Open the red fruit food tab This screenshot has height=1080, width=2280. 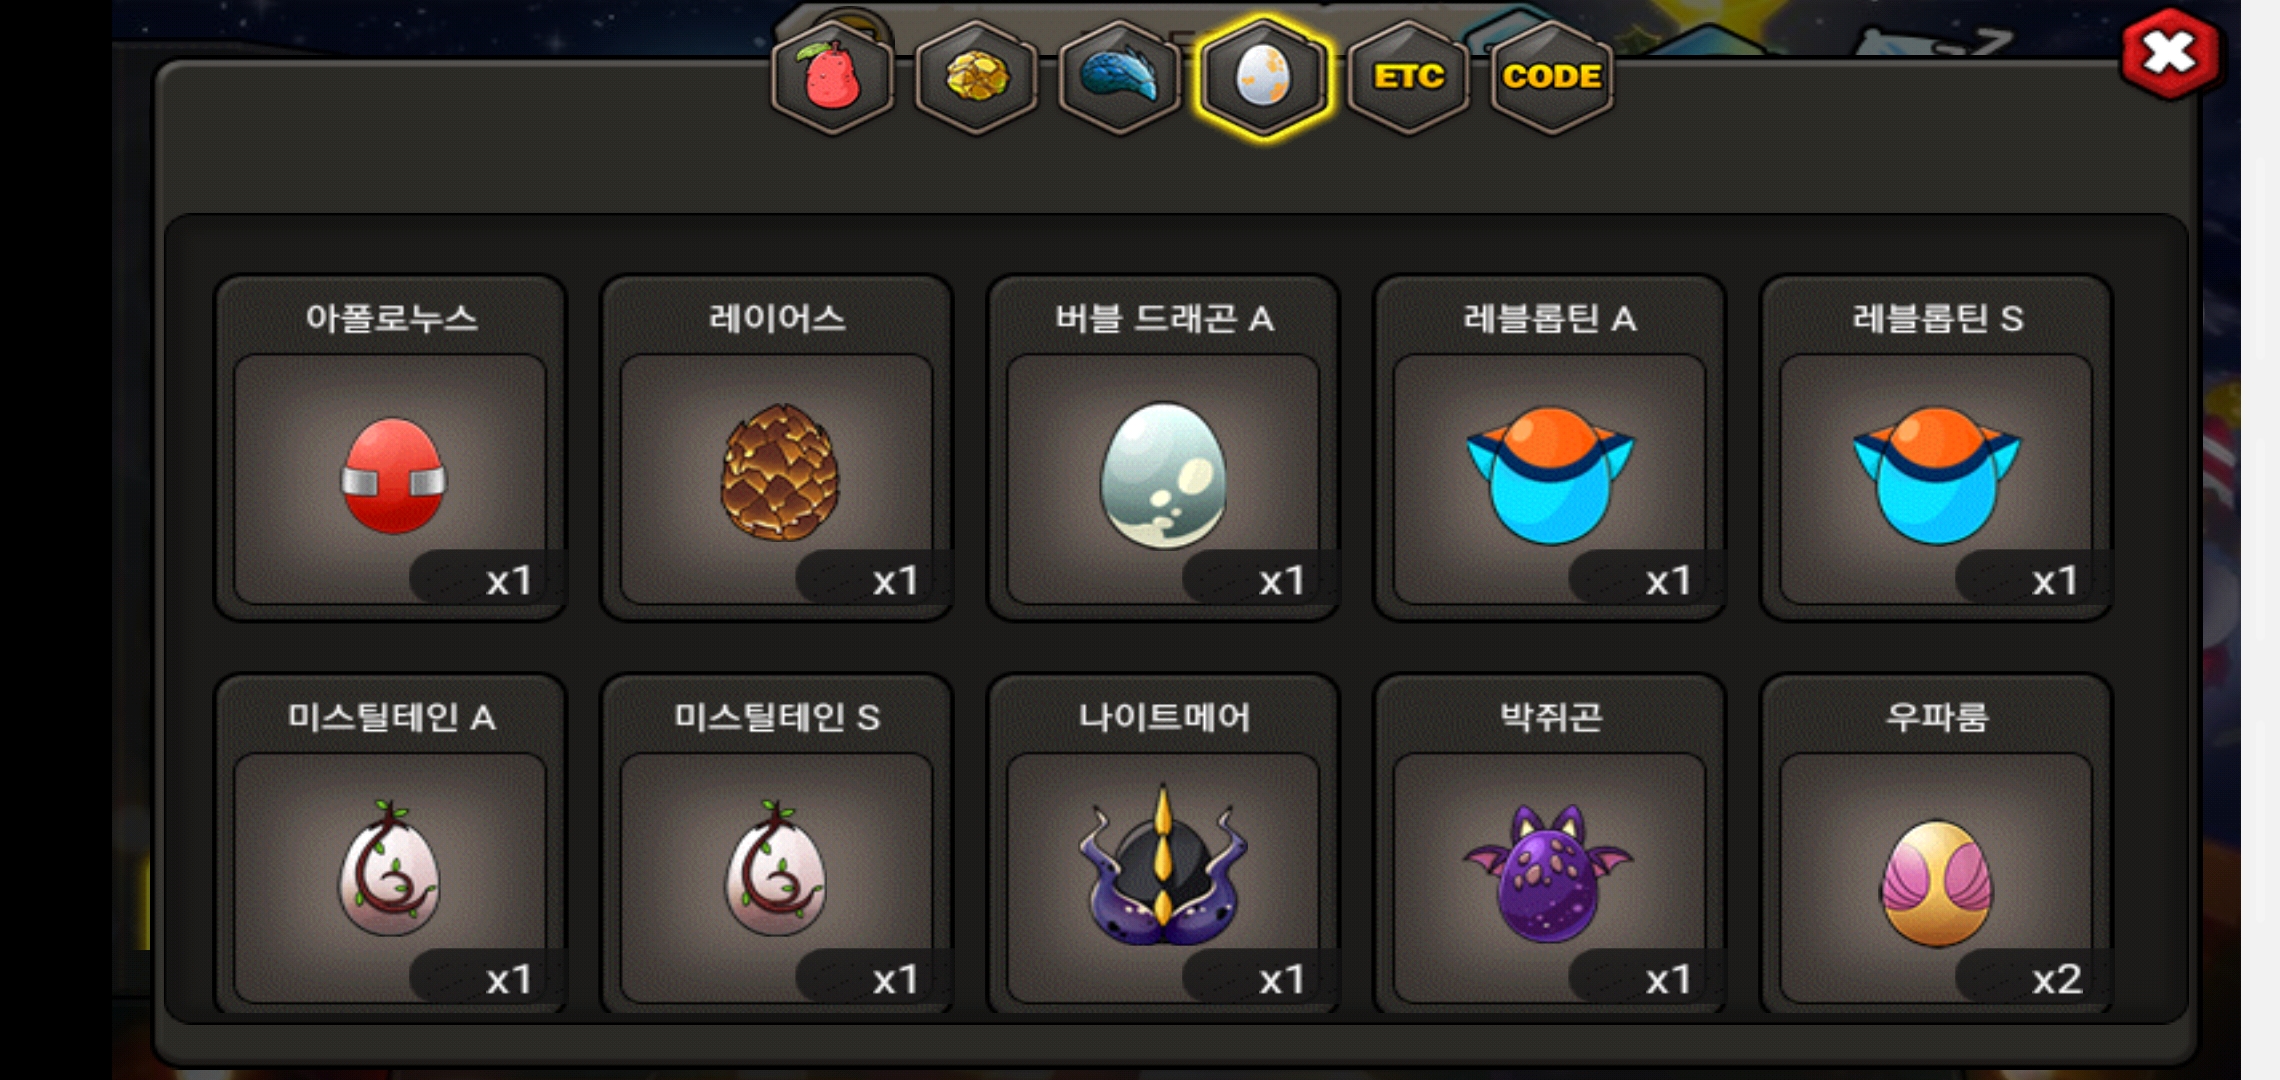[832, 77]
